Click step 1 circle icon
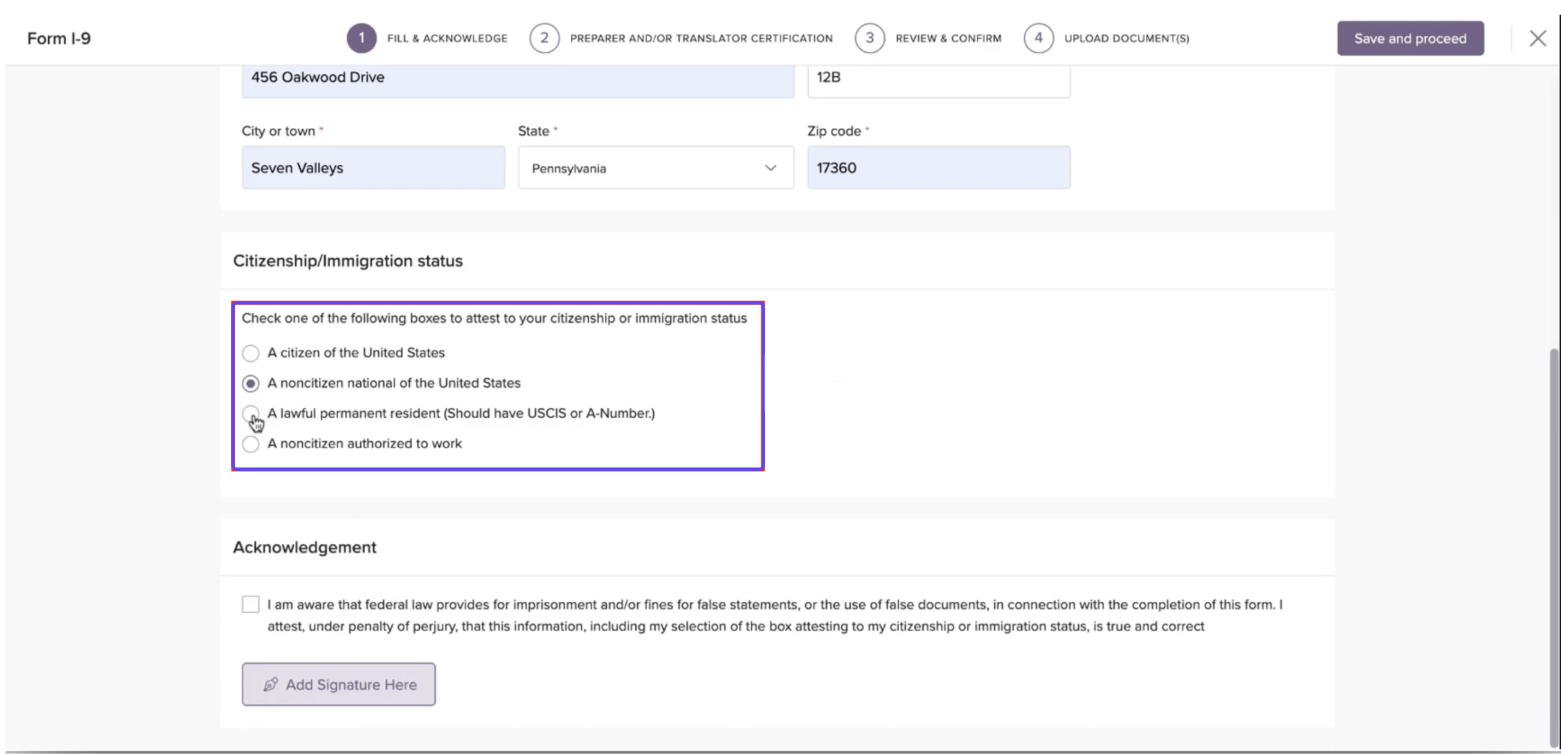 coord(361,39)
